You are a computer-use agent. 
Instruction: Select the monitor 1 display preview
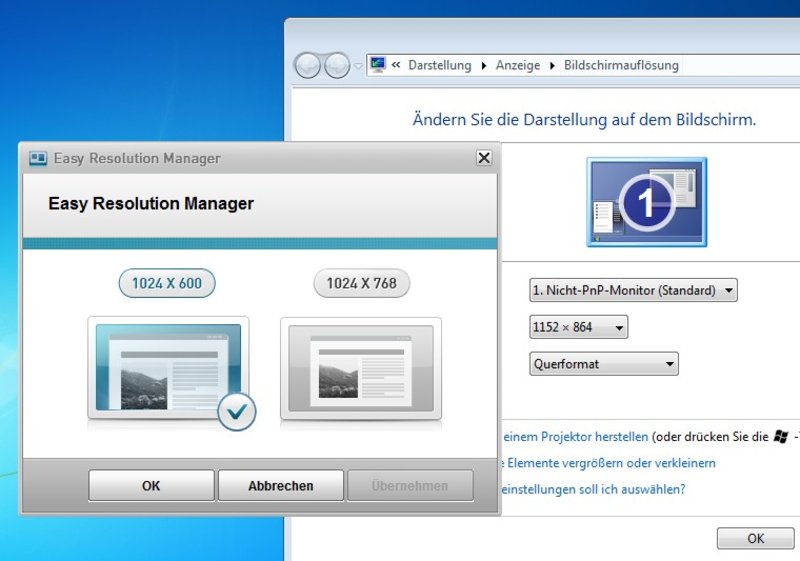click(x=646, y=202)
